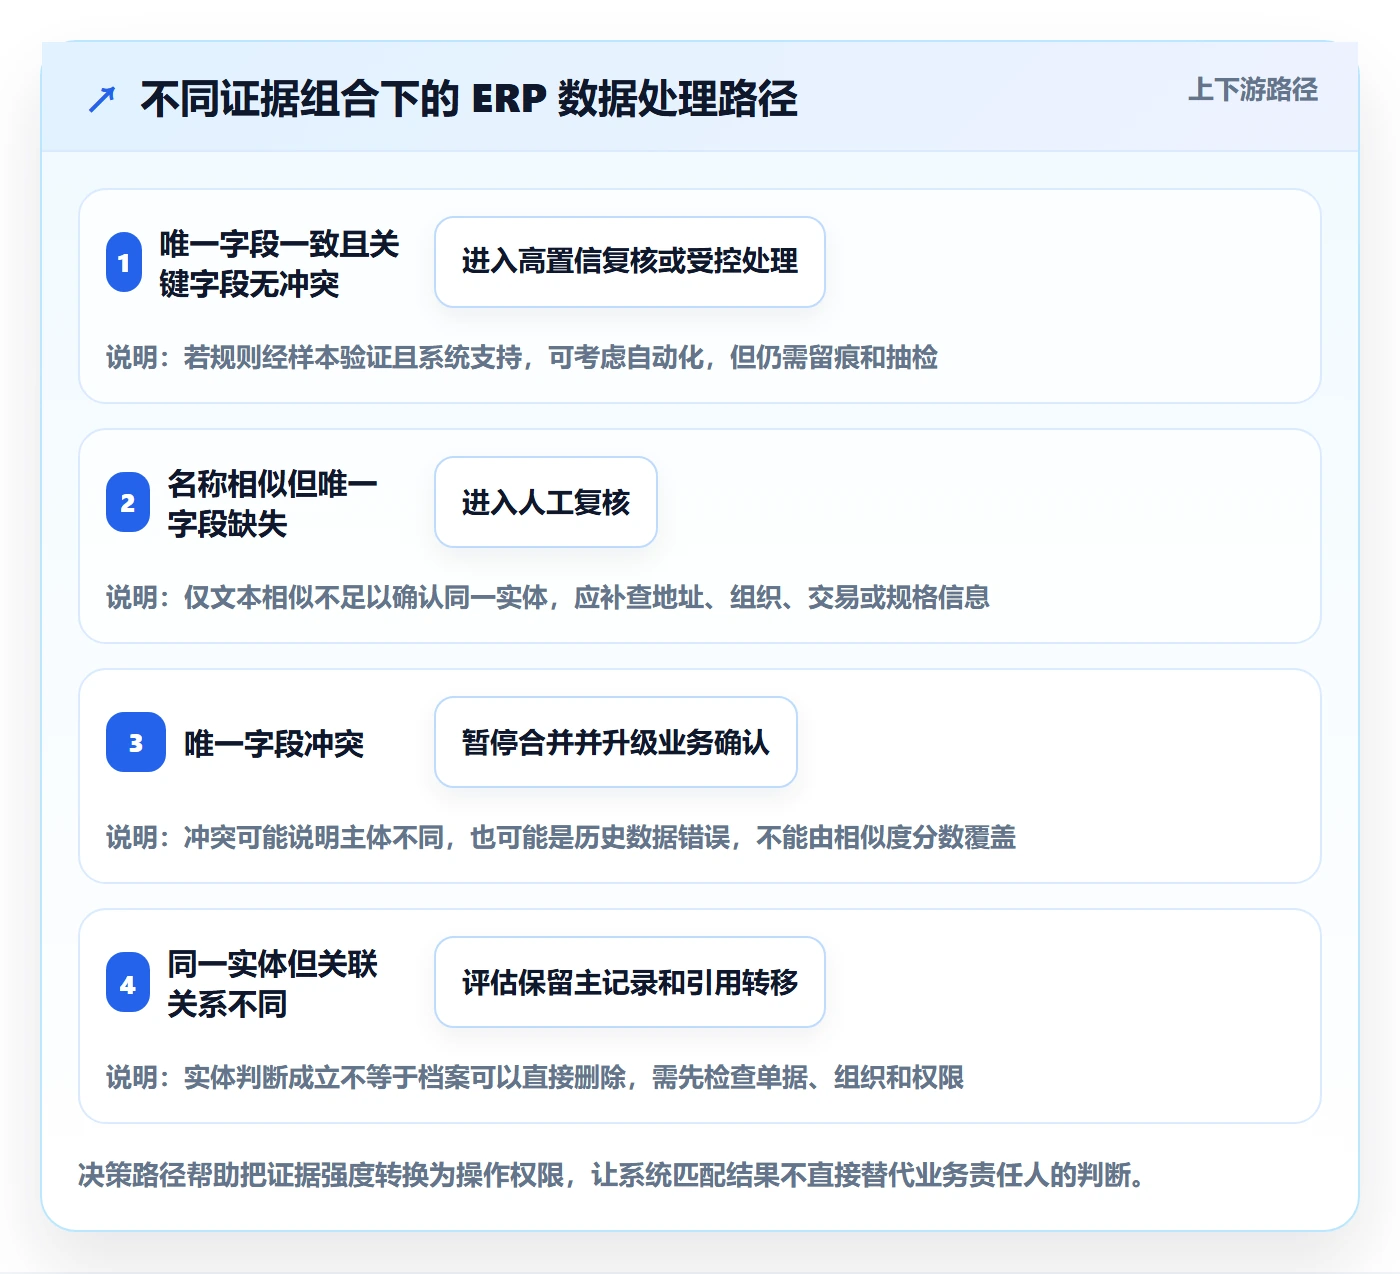
Task: Click note about 留痕和抽检 automation
Action: [x=522, y=357]
